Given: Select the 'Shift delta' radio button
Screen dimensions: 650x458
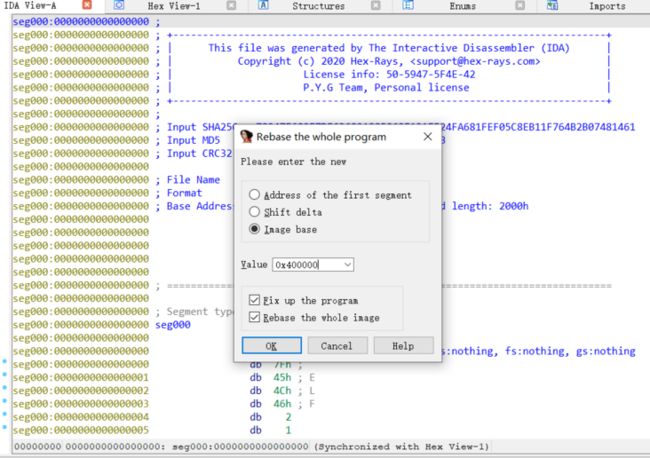Looking at the screenshot, I should tap(255, 212).
